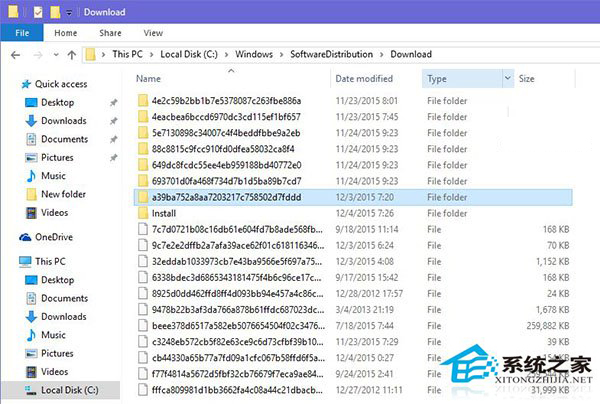Click SoftwareDistribution in address bar

(x=331, y=54)
